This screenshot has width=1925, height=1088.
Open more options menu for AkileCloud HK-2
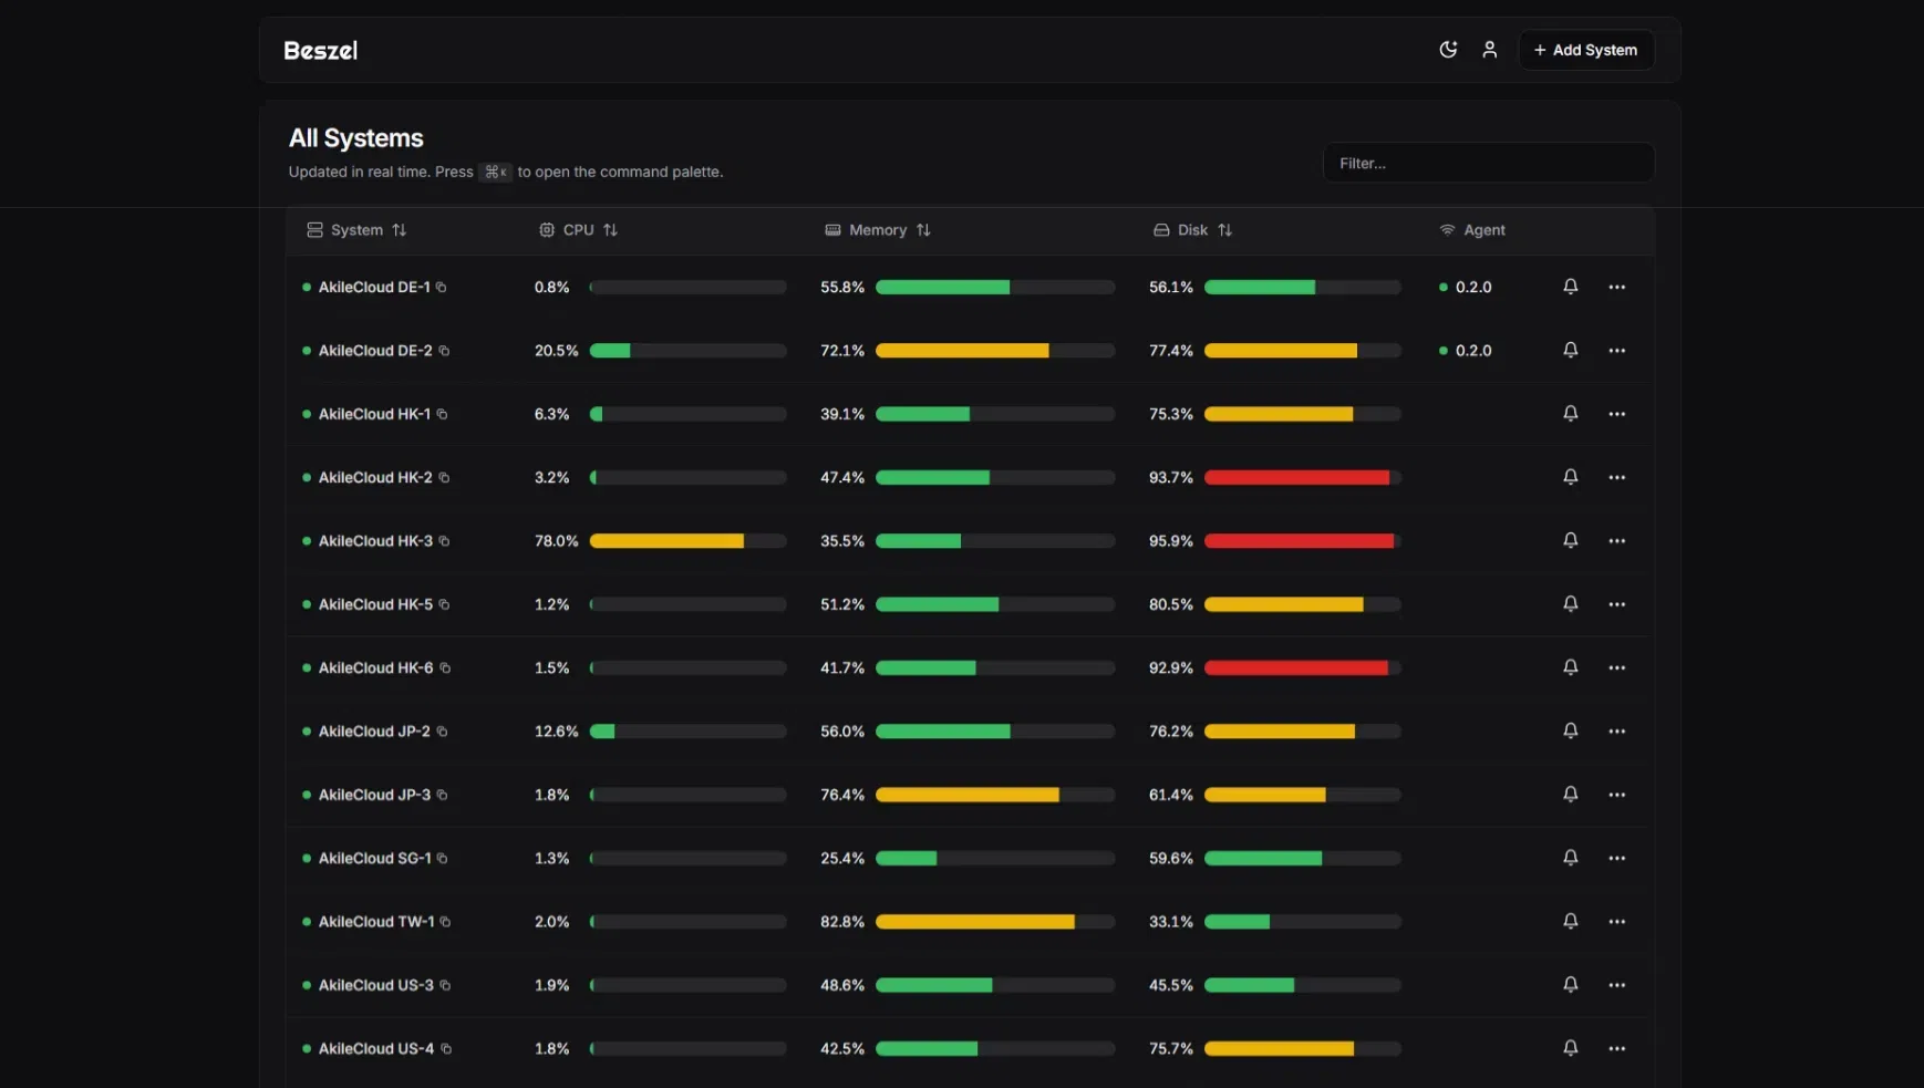point(1616,478)
